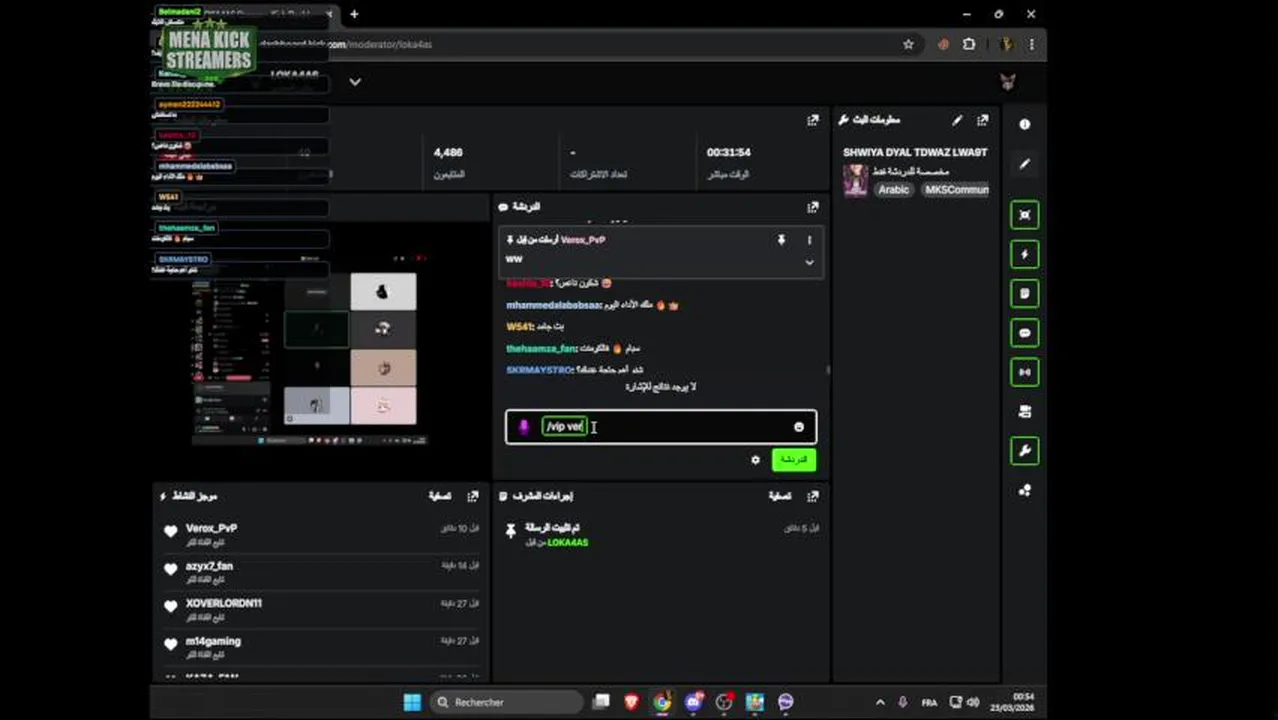Pop out the stats panel
This screenshot has height=720, width=1278.
pos(813,120)
